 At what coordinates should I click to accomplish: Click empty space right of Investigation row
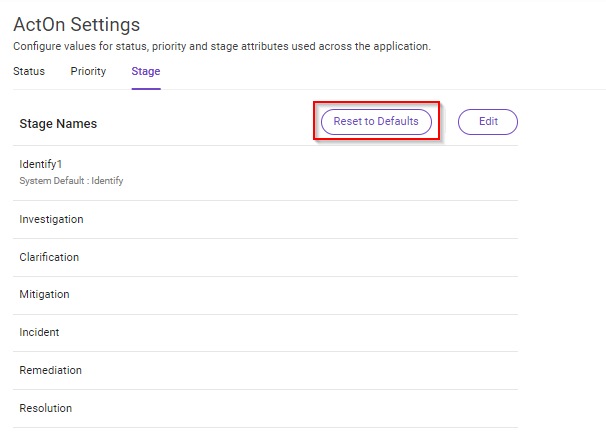(x=301, y=219)
